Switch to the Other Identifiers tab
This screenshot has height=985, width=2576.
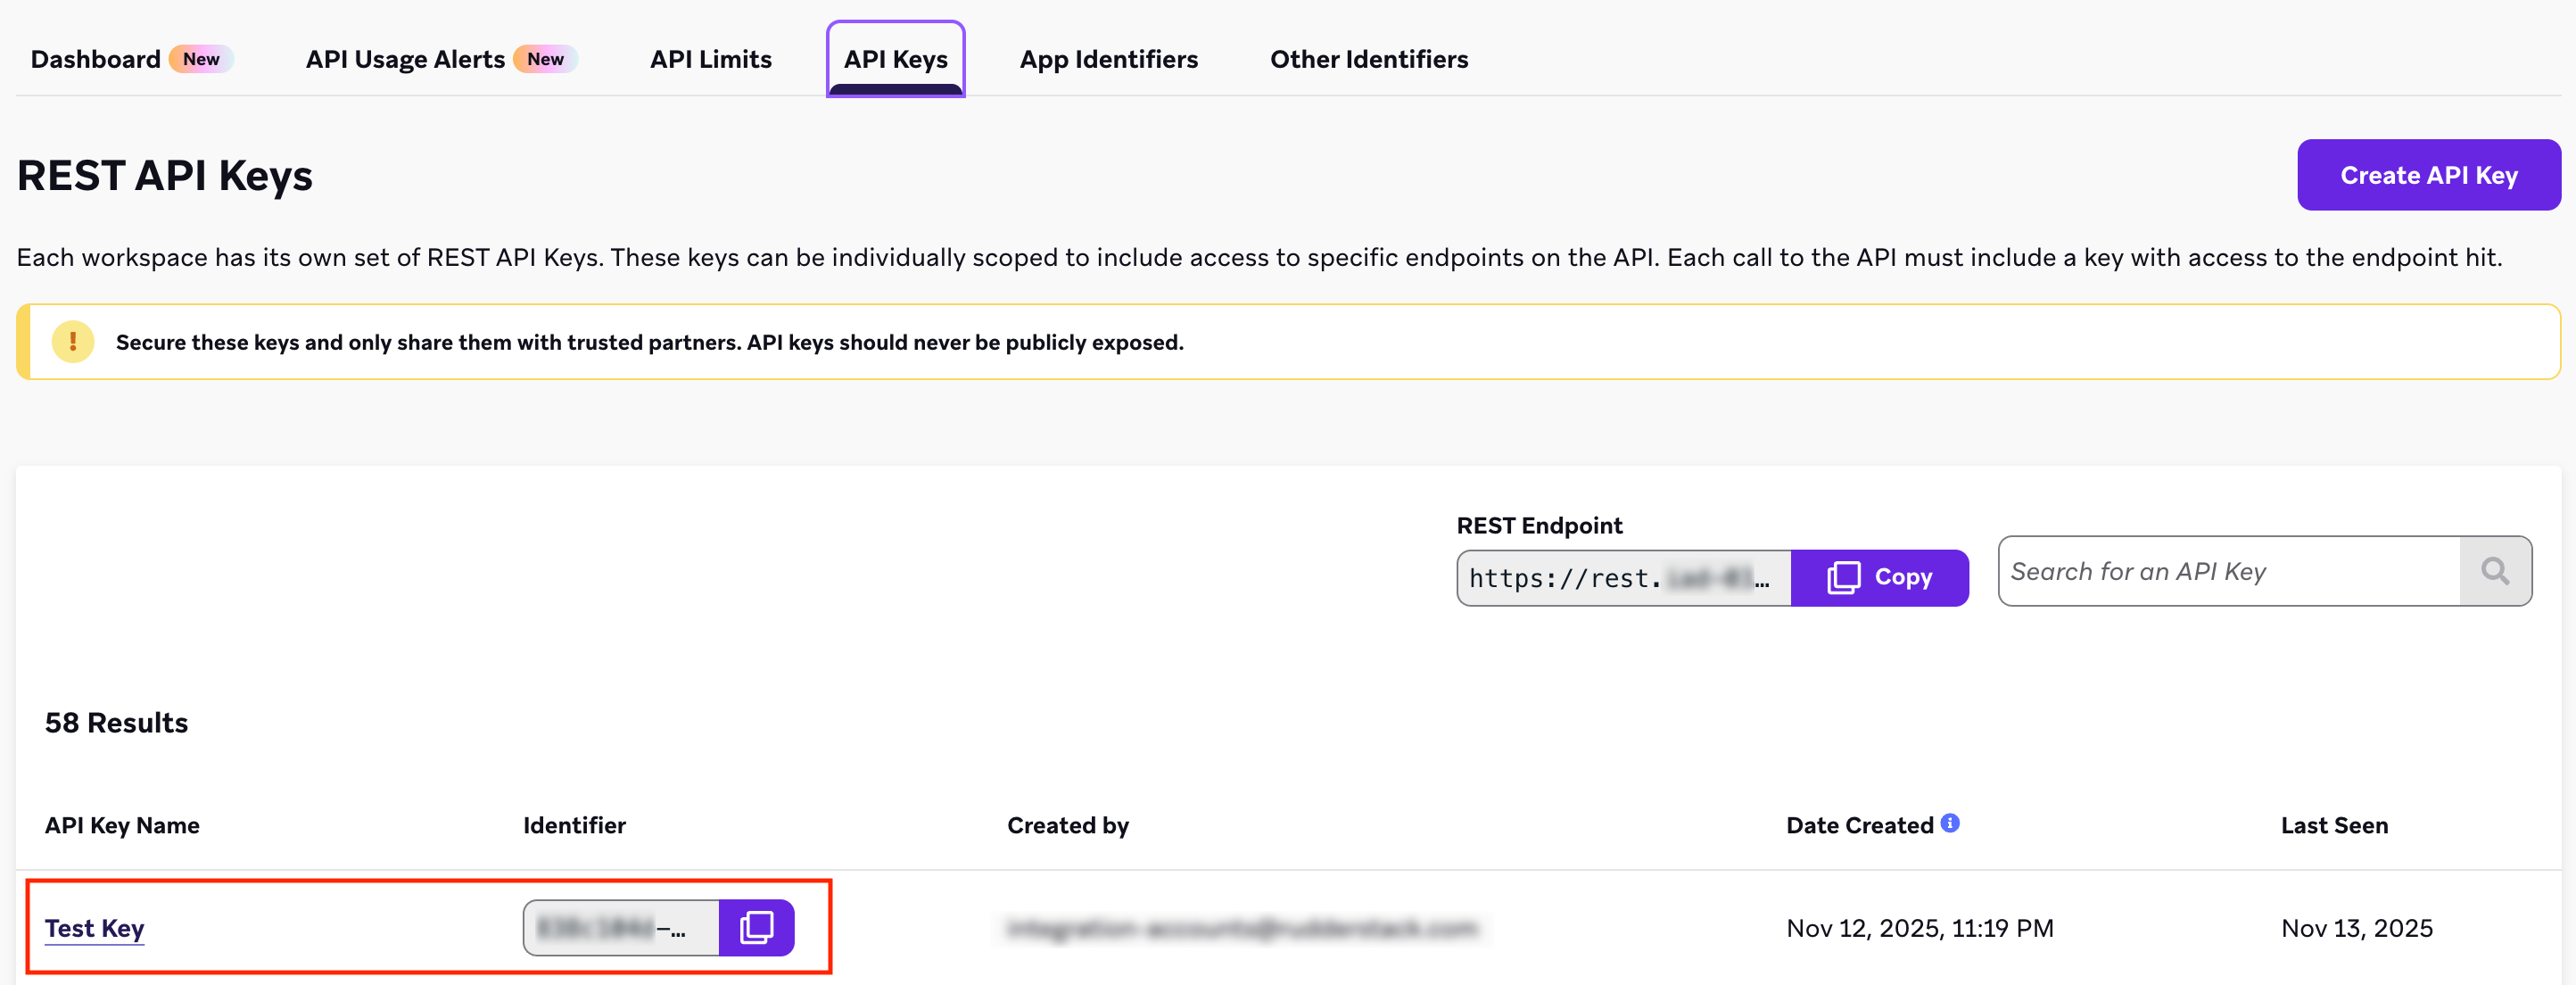point(1368,59)
